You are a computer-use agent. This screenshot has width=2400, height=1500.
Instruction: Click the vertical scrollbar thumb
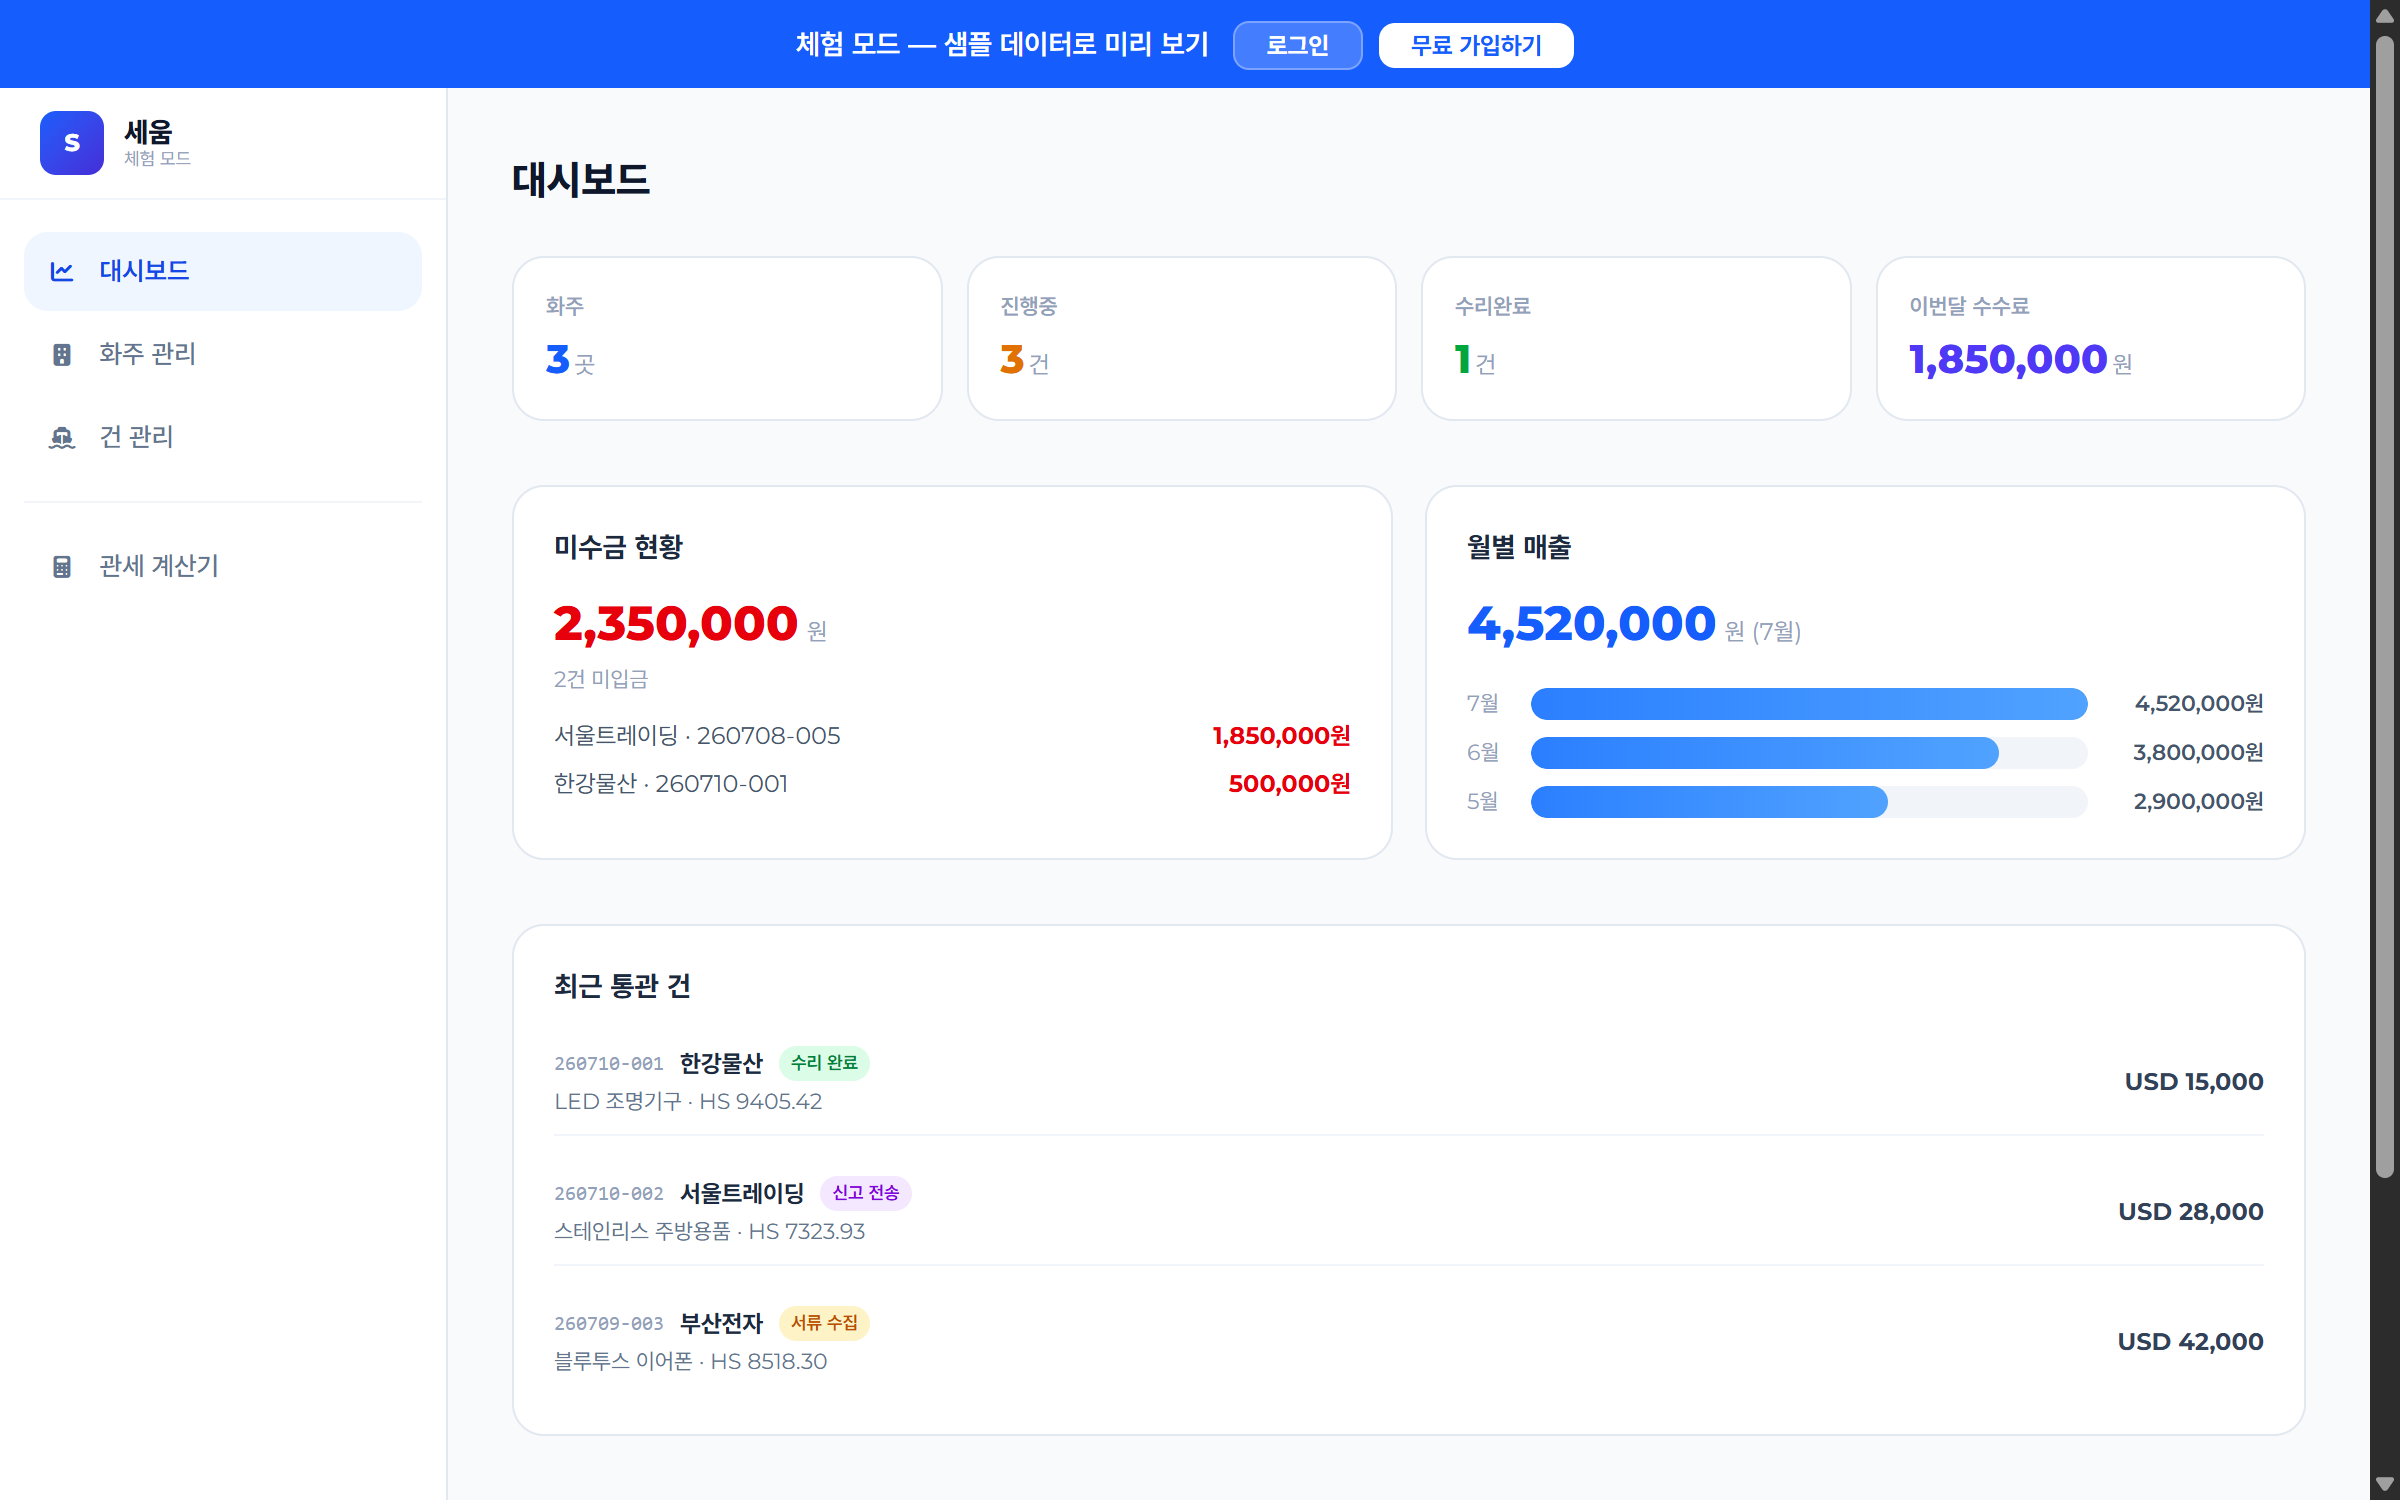[2385, 607]
